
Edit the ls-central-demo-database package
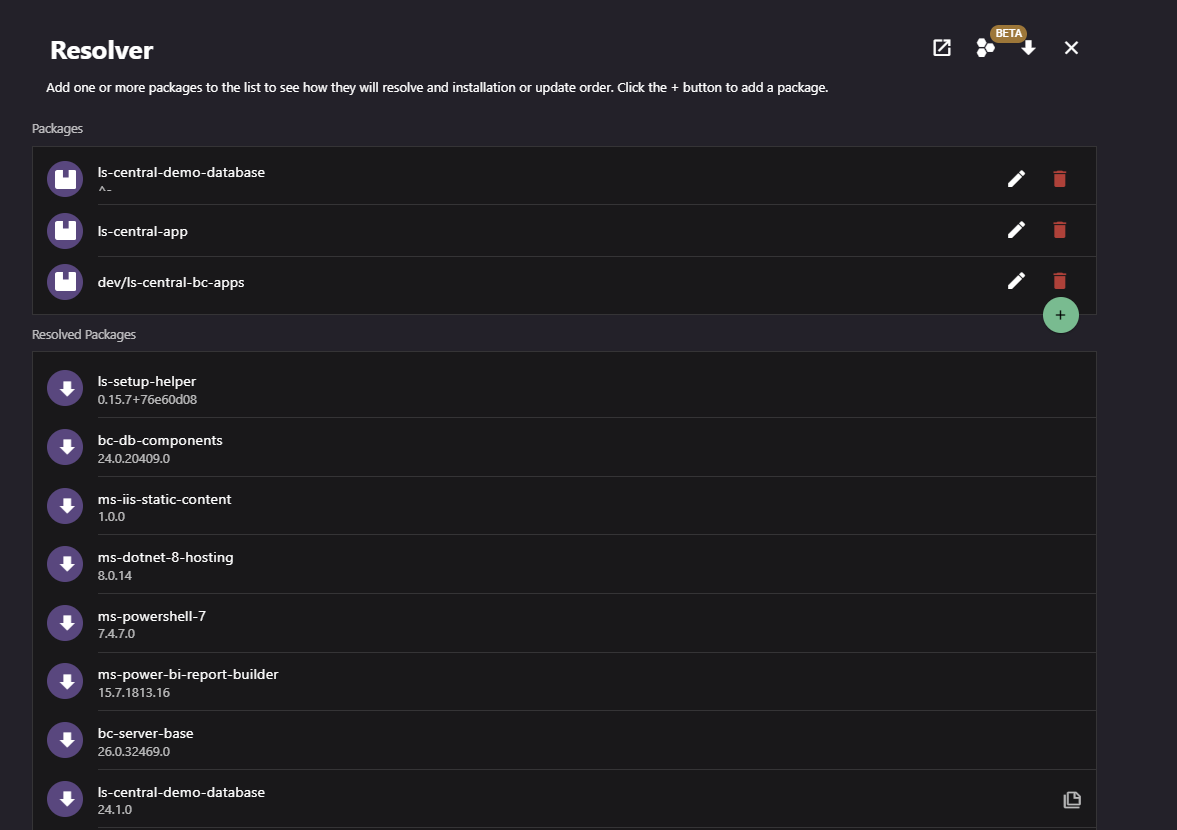[1016, 179]
